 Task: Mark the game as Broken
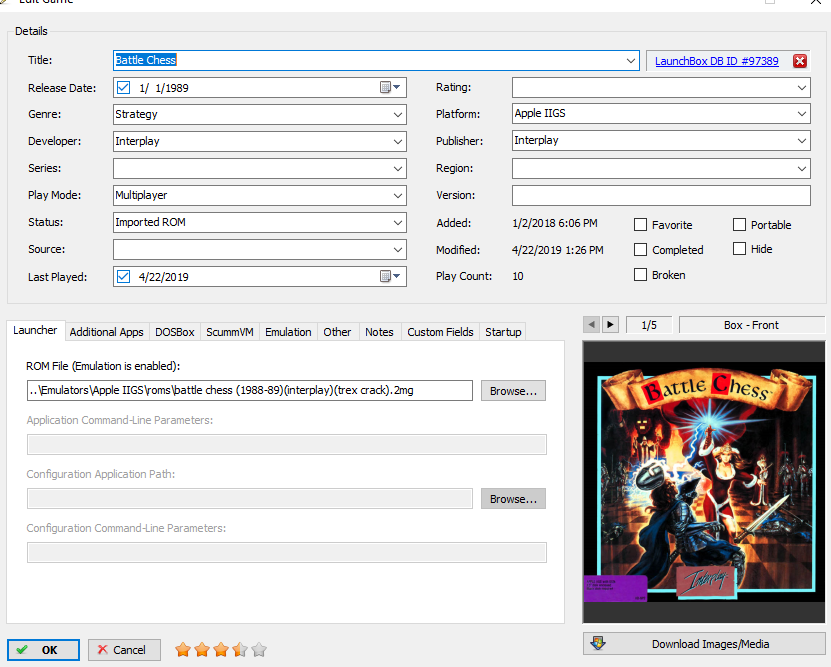(640, 274)
